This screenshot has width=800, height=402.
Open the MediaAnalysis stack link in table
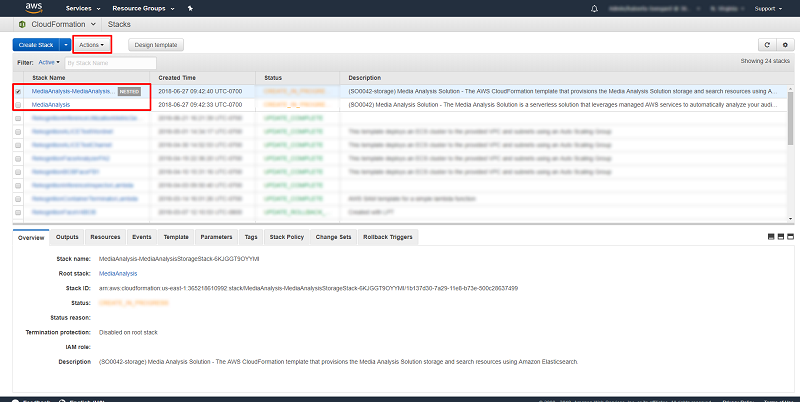point(51,105)
